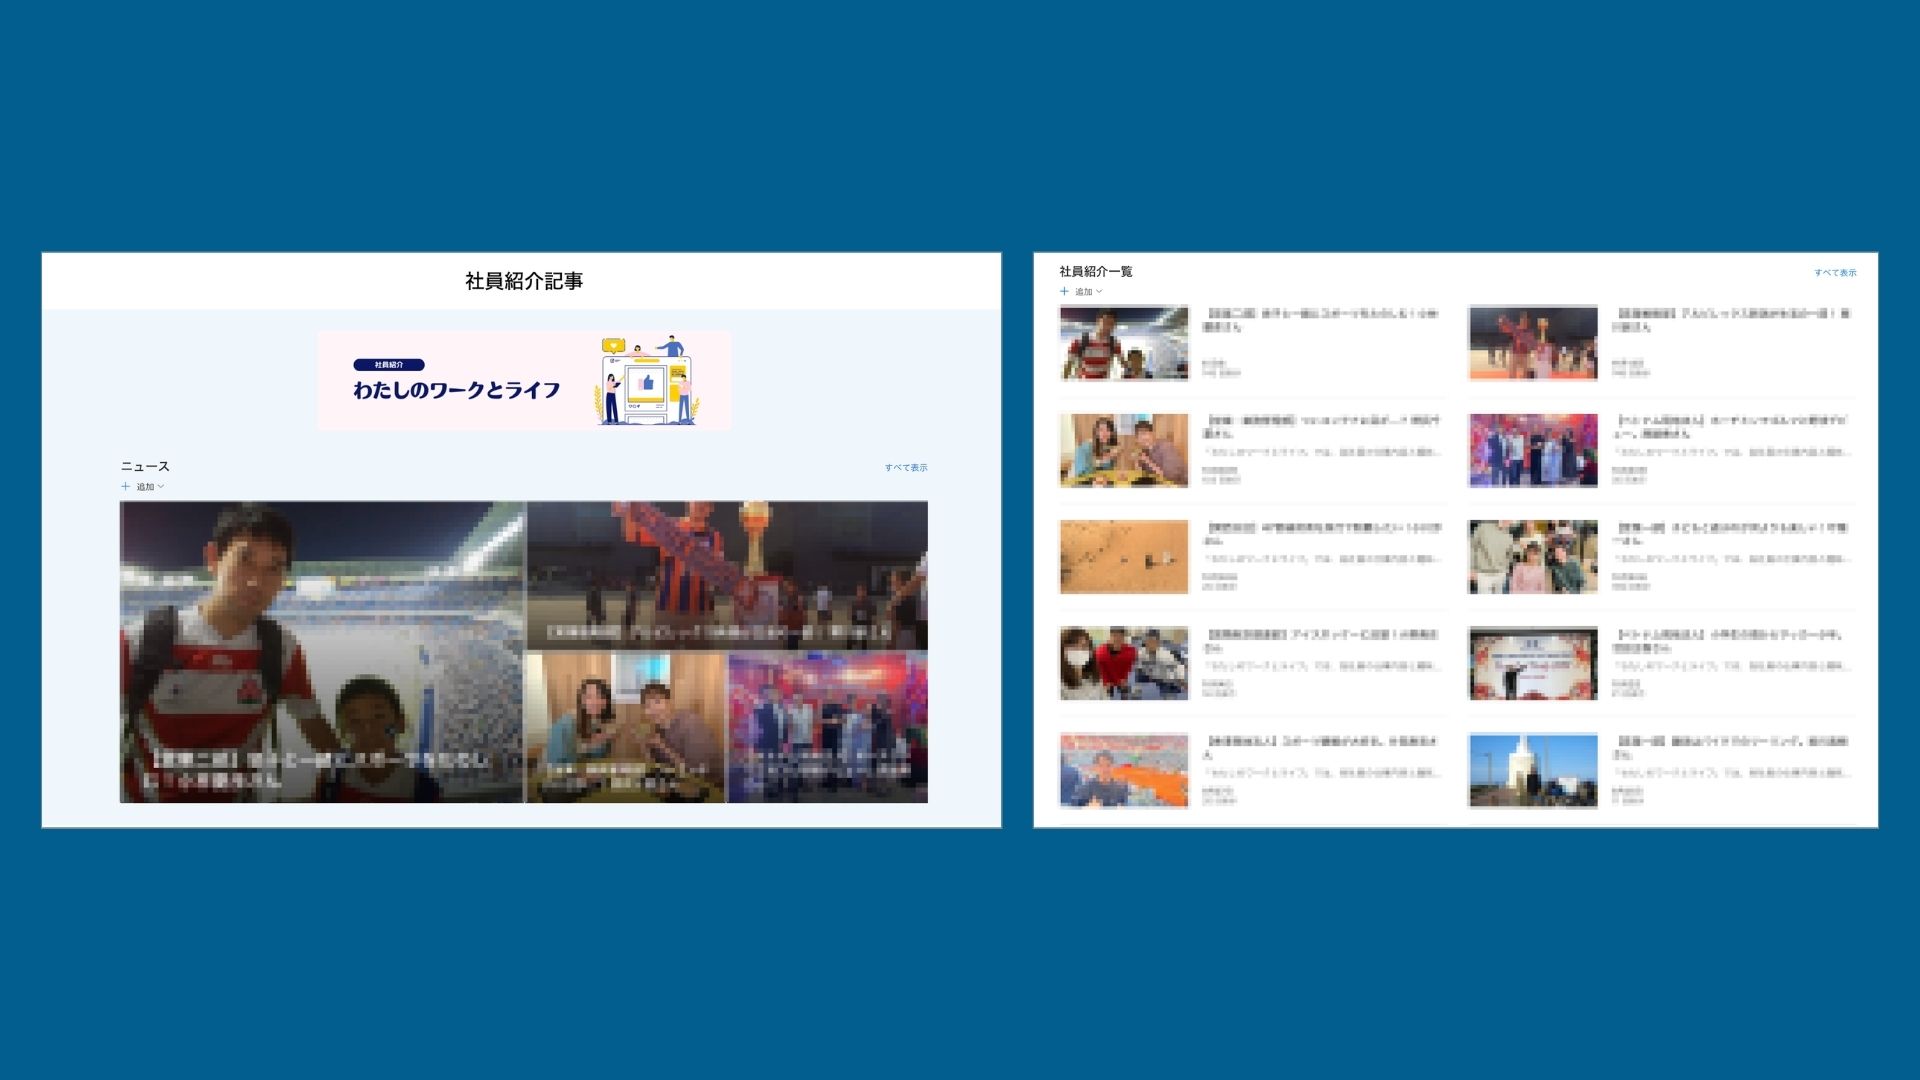1920x1080 pixels.
Task: Open list thumbnail of red floral stage banner
Action: 1532,664
